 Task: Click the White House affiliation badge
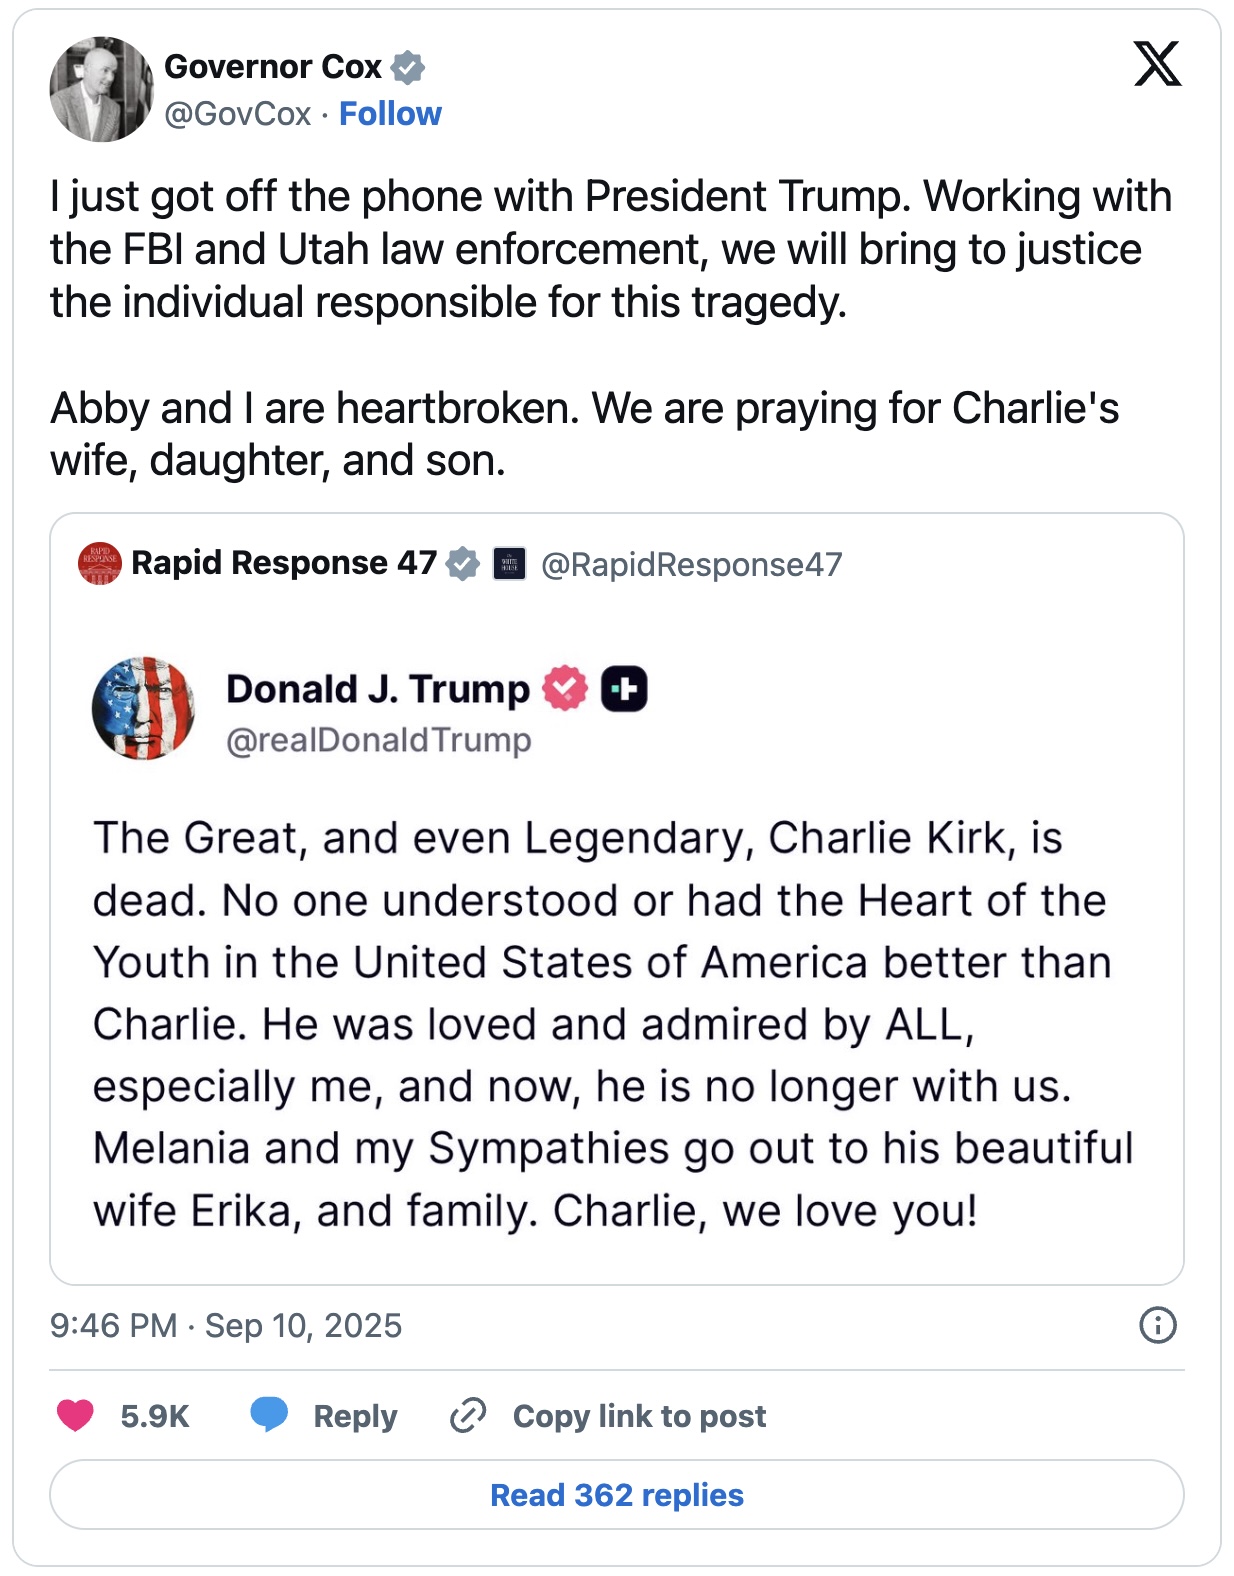click(x=509, y=564)
